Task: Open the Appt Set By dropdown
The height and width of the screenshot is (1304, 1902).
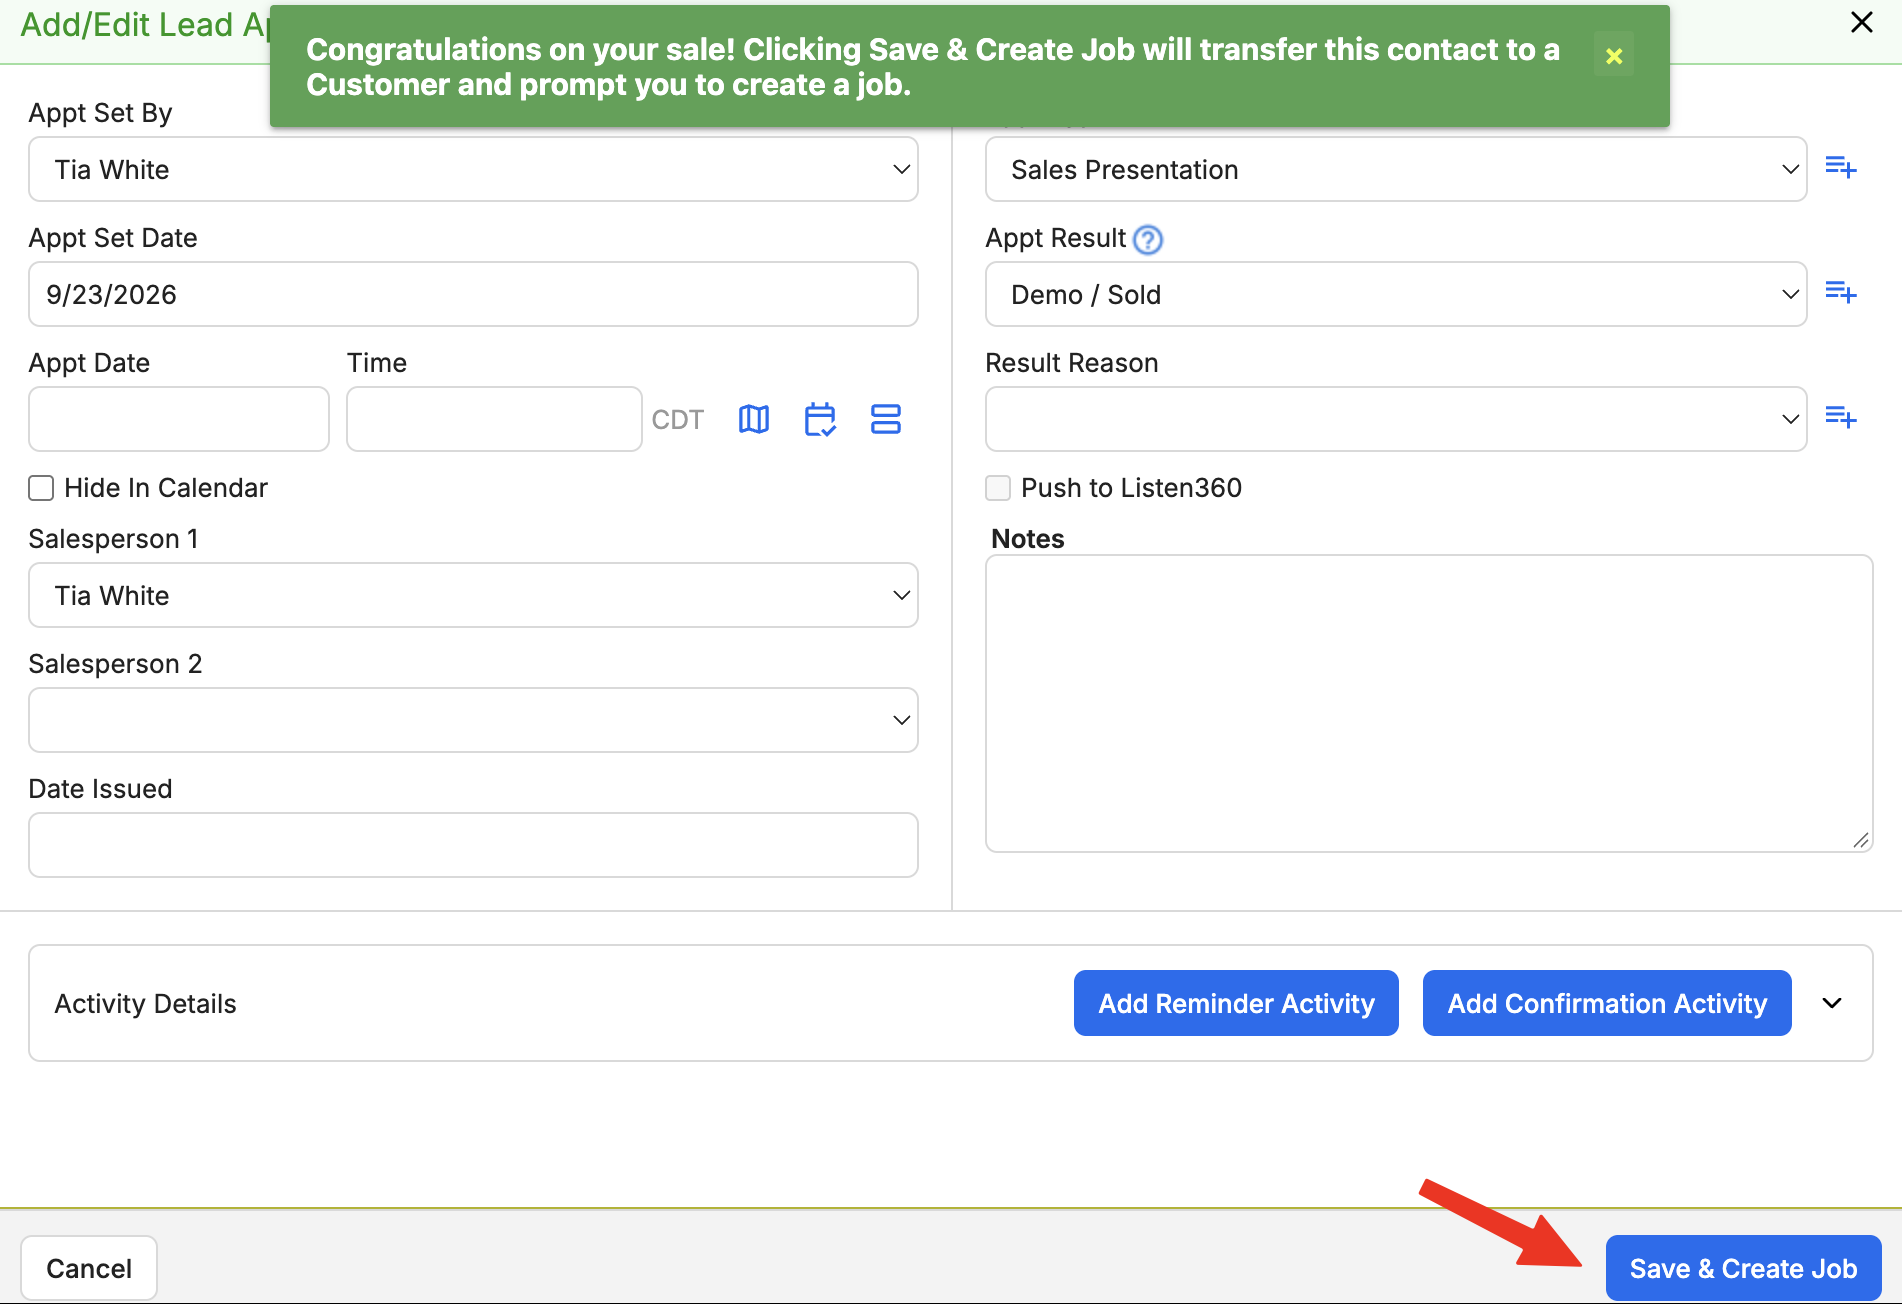Action: pyautogui.click(x=473, y=169)
